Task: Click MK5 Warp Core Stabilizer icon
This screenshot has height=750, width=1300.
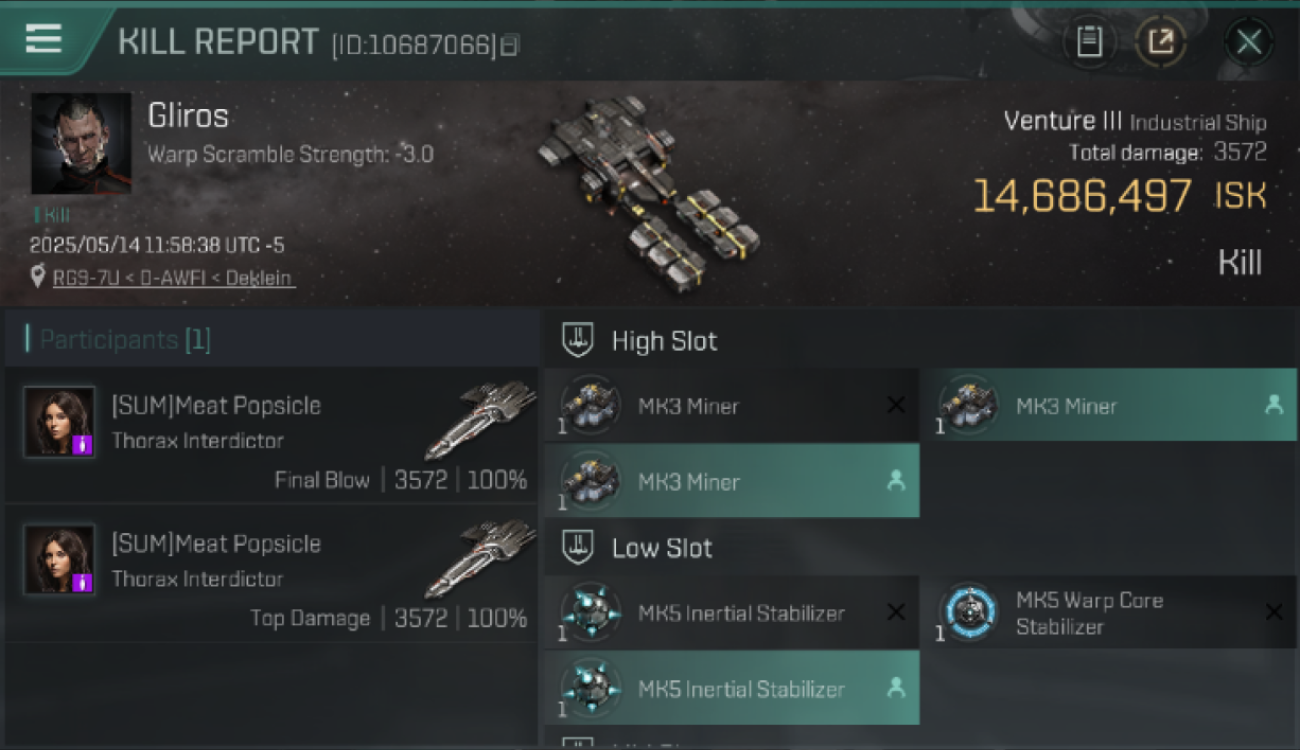Action: tap(968, 612)
